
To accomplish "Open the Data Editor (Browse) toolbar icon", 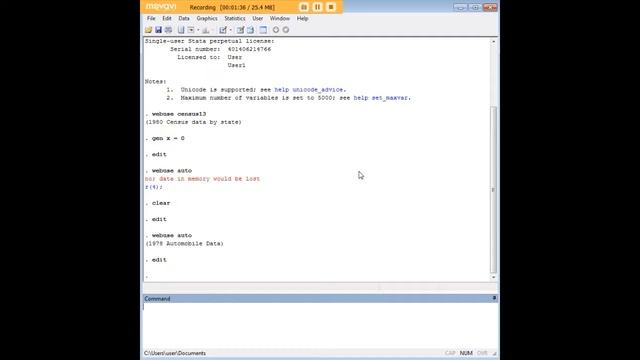I will click(x=251, y=30).
